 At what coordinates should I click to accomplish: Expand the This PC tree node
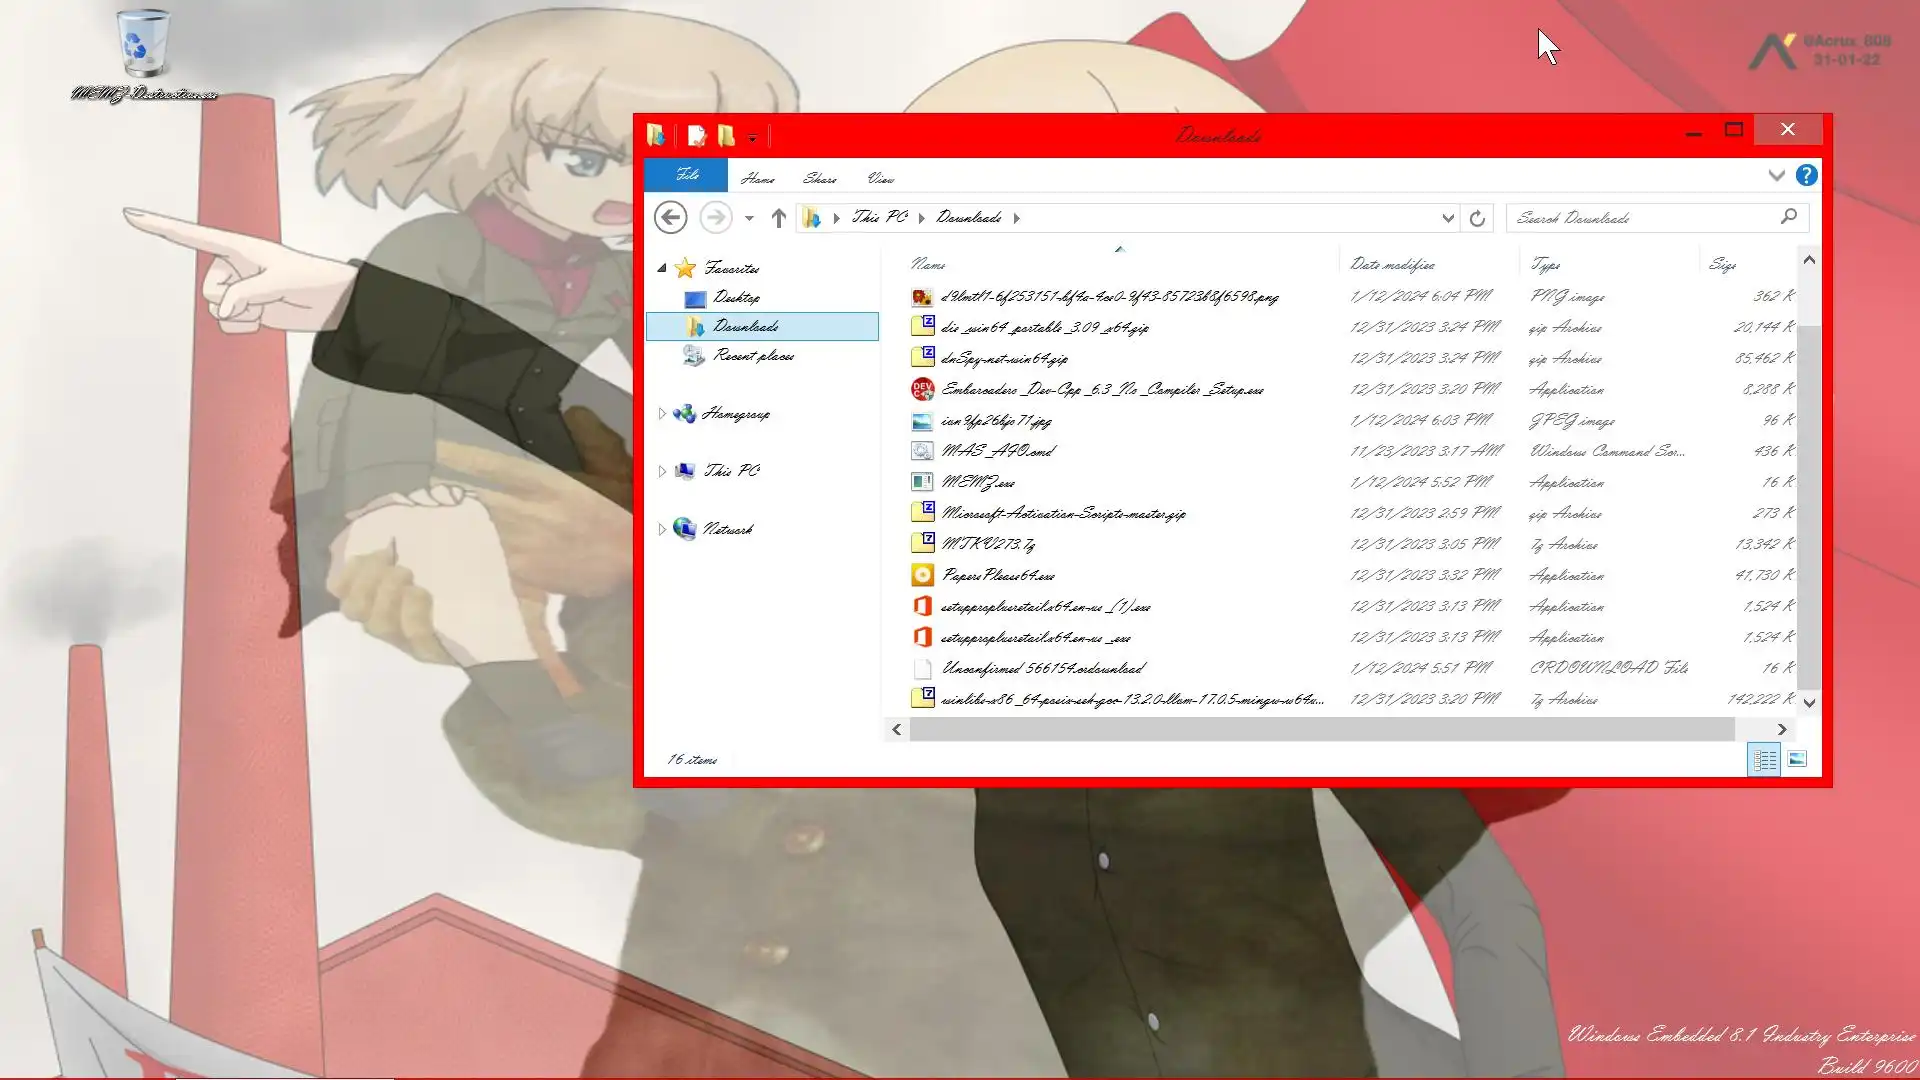click(662, 471)
